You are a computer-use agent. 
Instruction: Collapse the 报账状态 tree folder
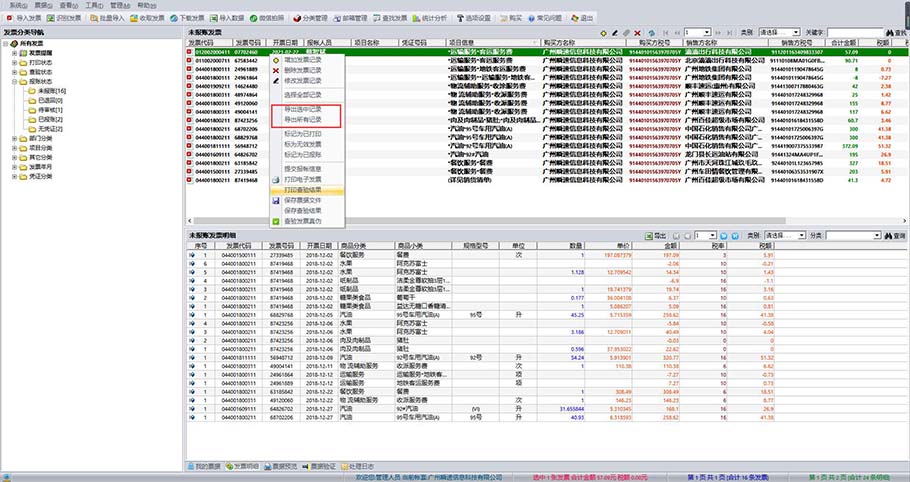15,81
